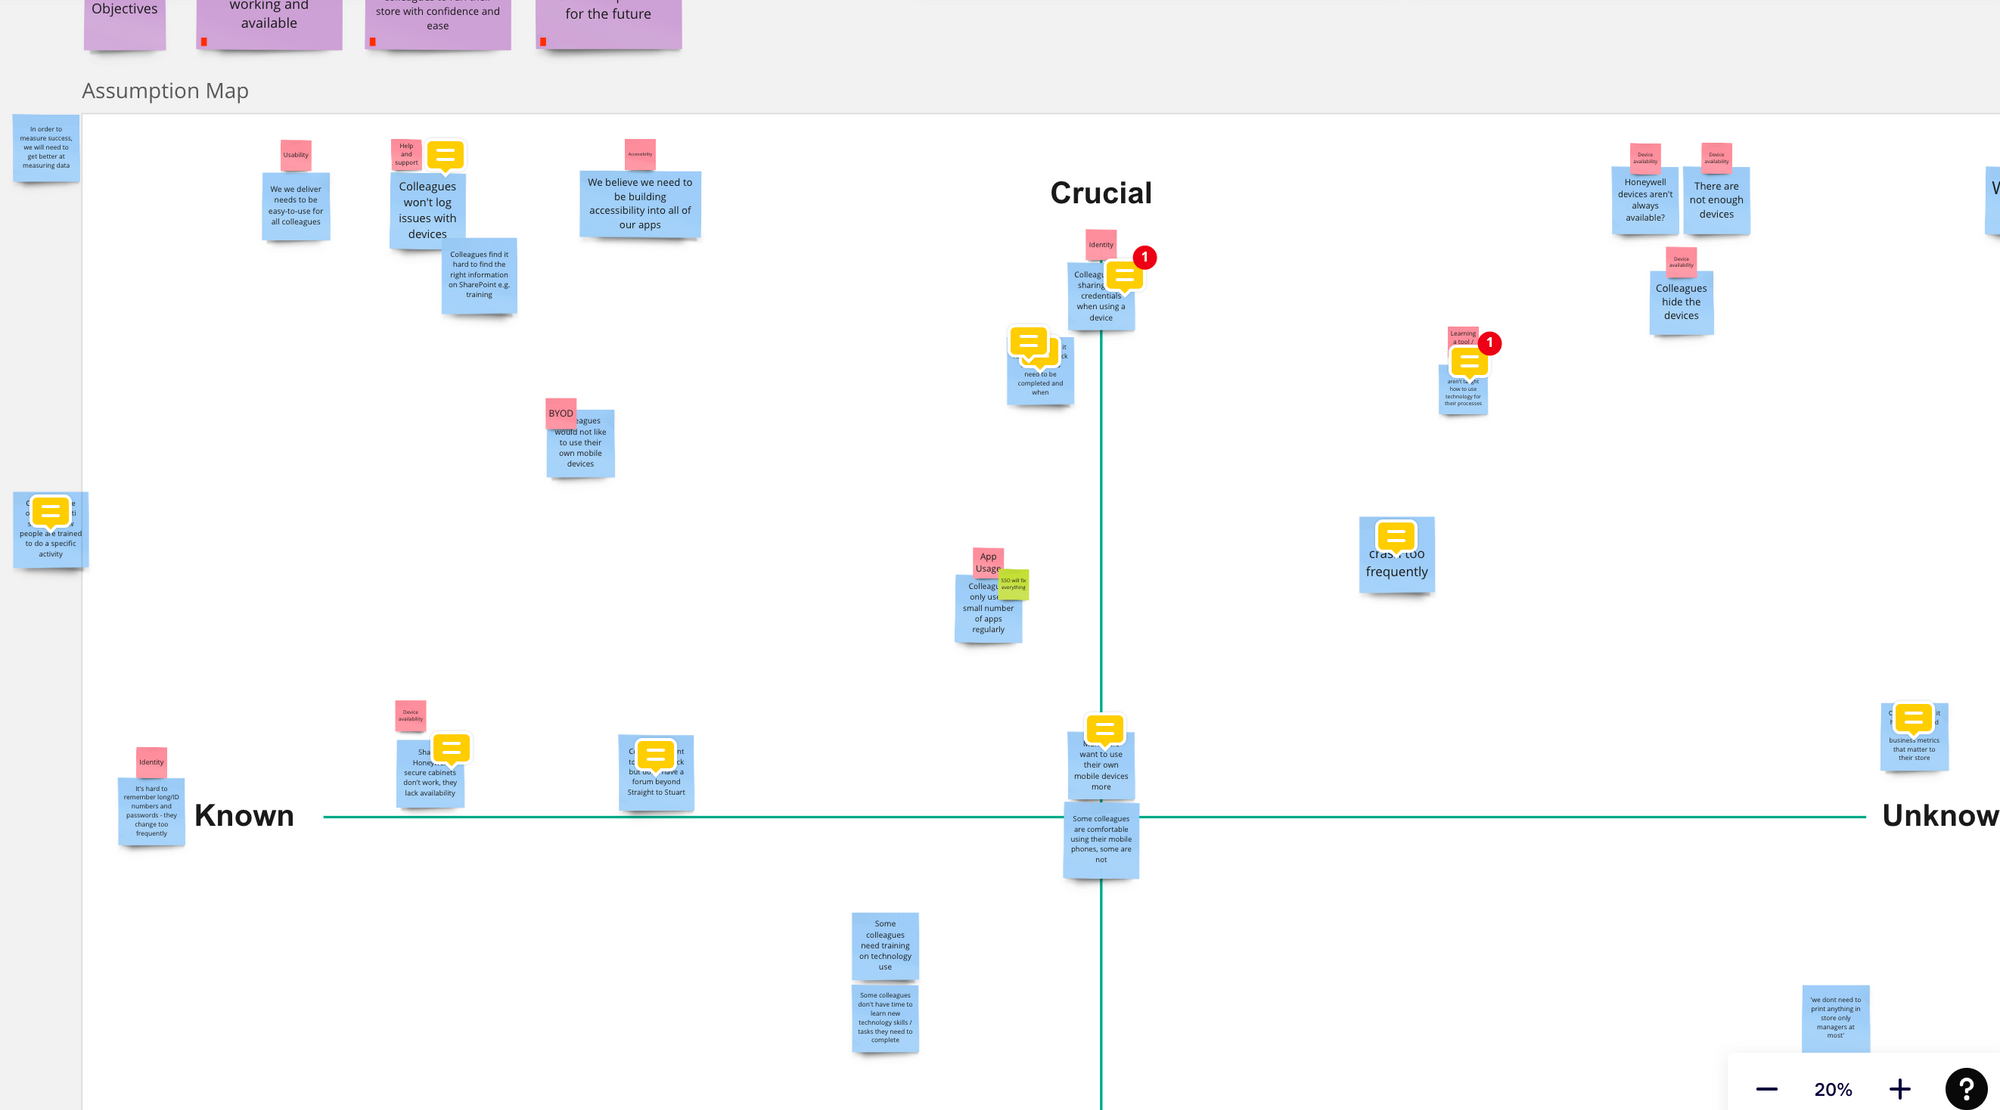Click the zoom in plus button

pos(1900,1089)
